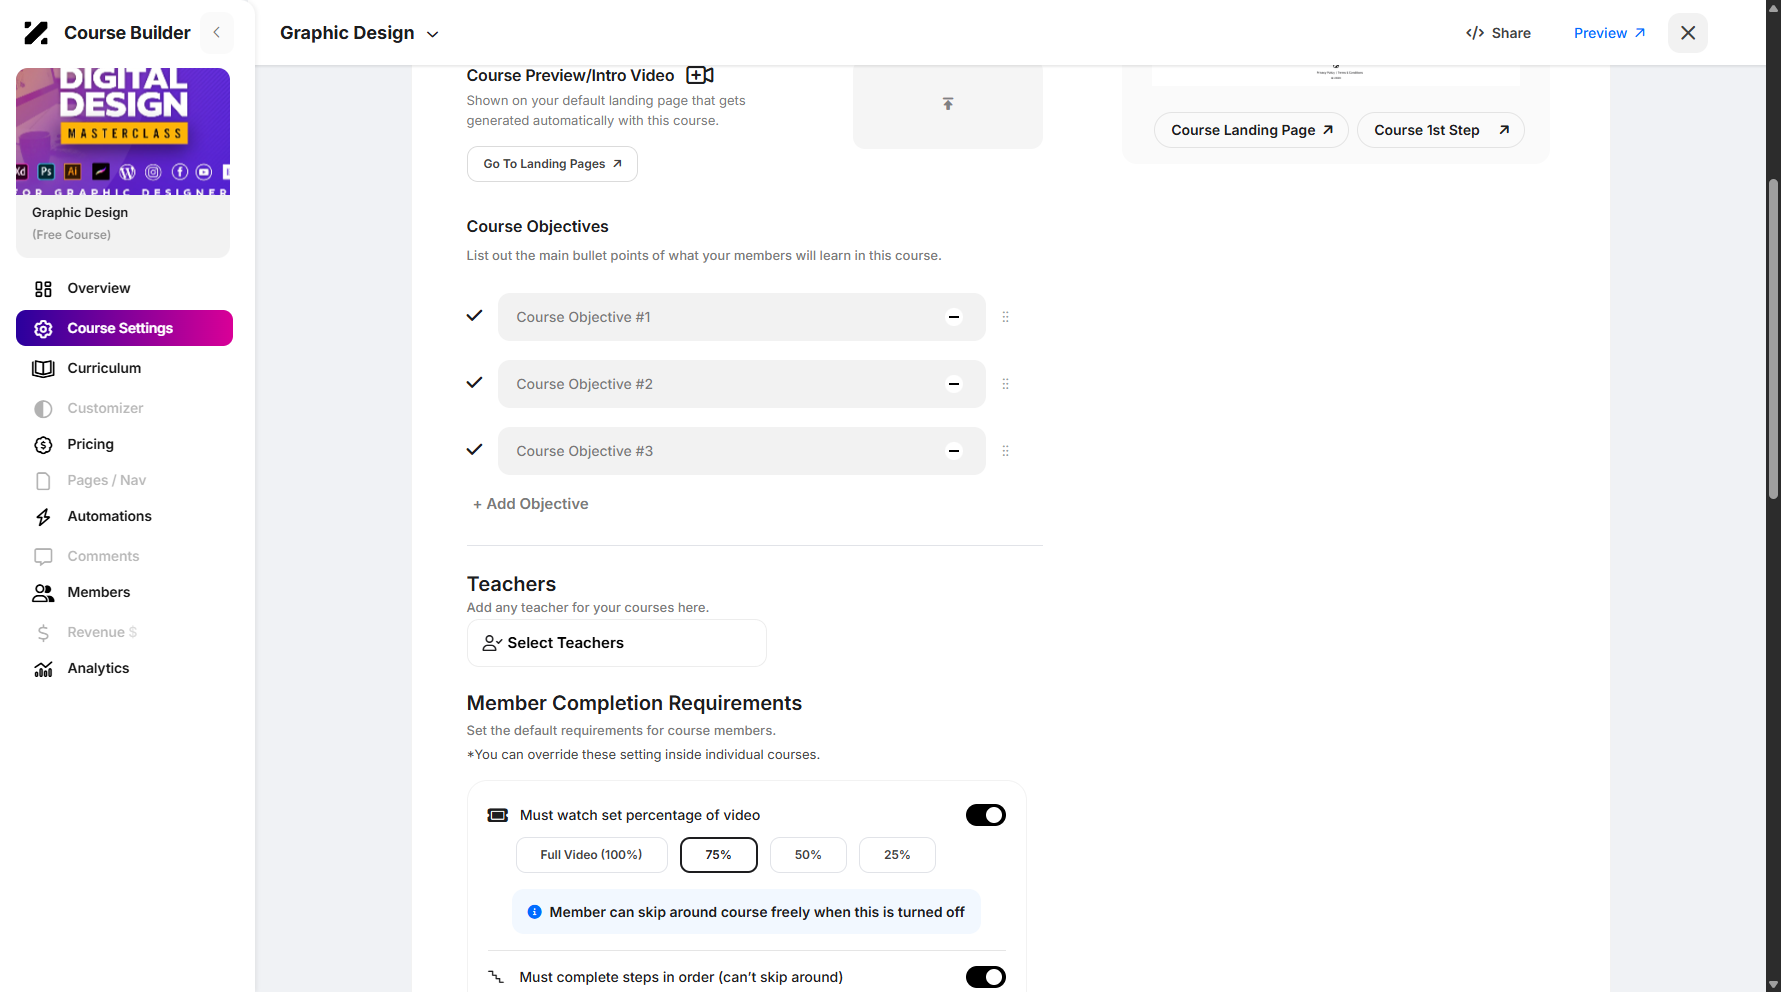1781x992 pixels.
Task: Select Full Video (100%) option
Action: pyautogui.click(x=591, y=855)
